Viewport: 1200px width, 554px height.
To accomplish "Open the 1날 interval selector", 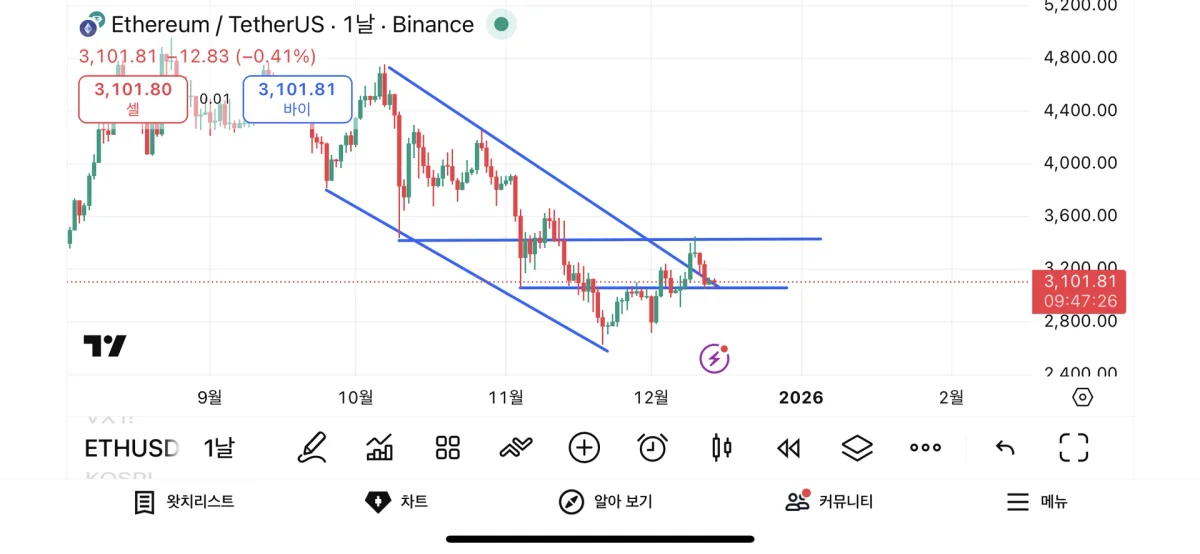I will tap(218, 448).
